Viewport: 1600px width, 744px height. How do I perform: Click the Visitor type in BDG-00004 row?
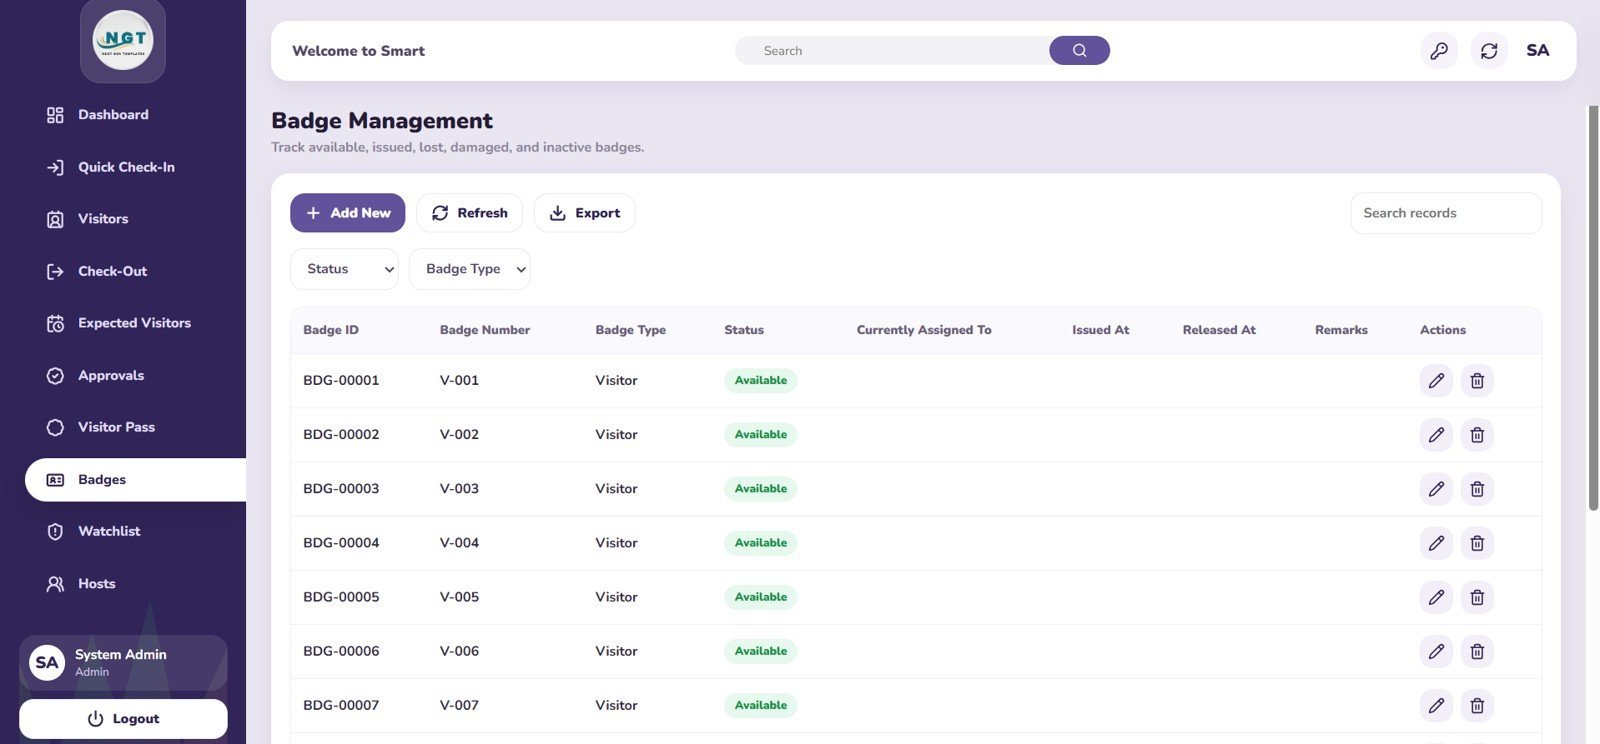(616, 543)
